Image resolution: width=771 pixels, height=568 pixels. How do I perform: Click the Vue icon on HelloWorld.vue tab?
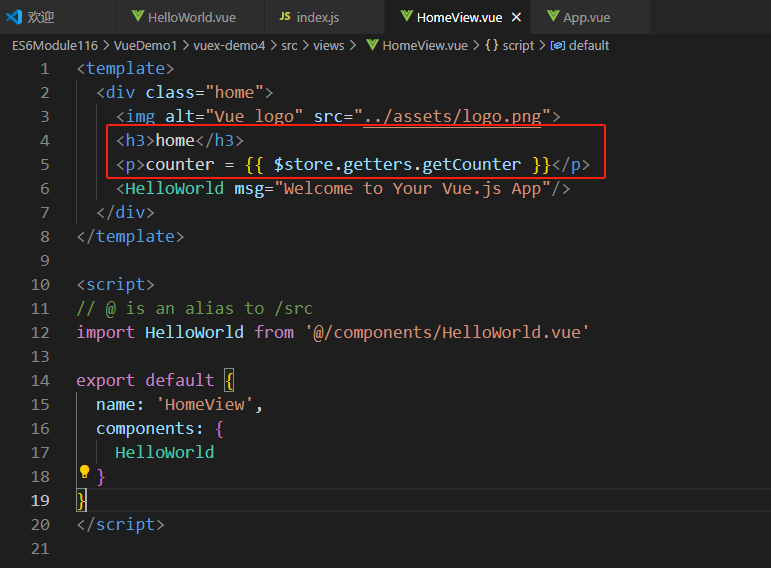138,16
